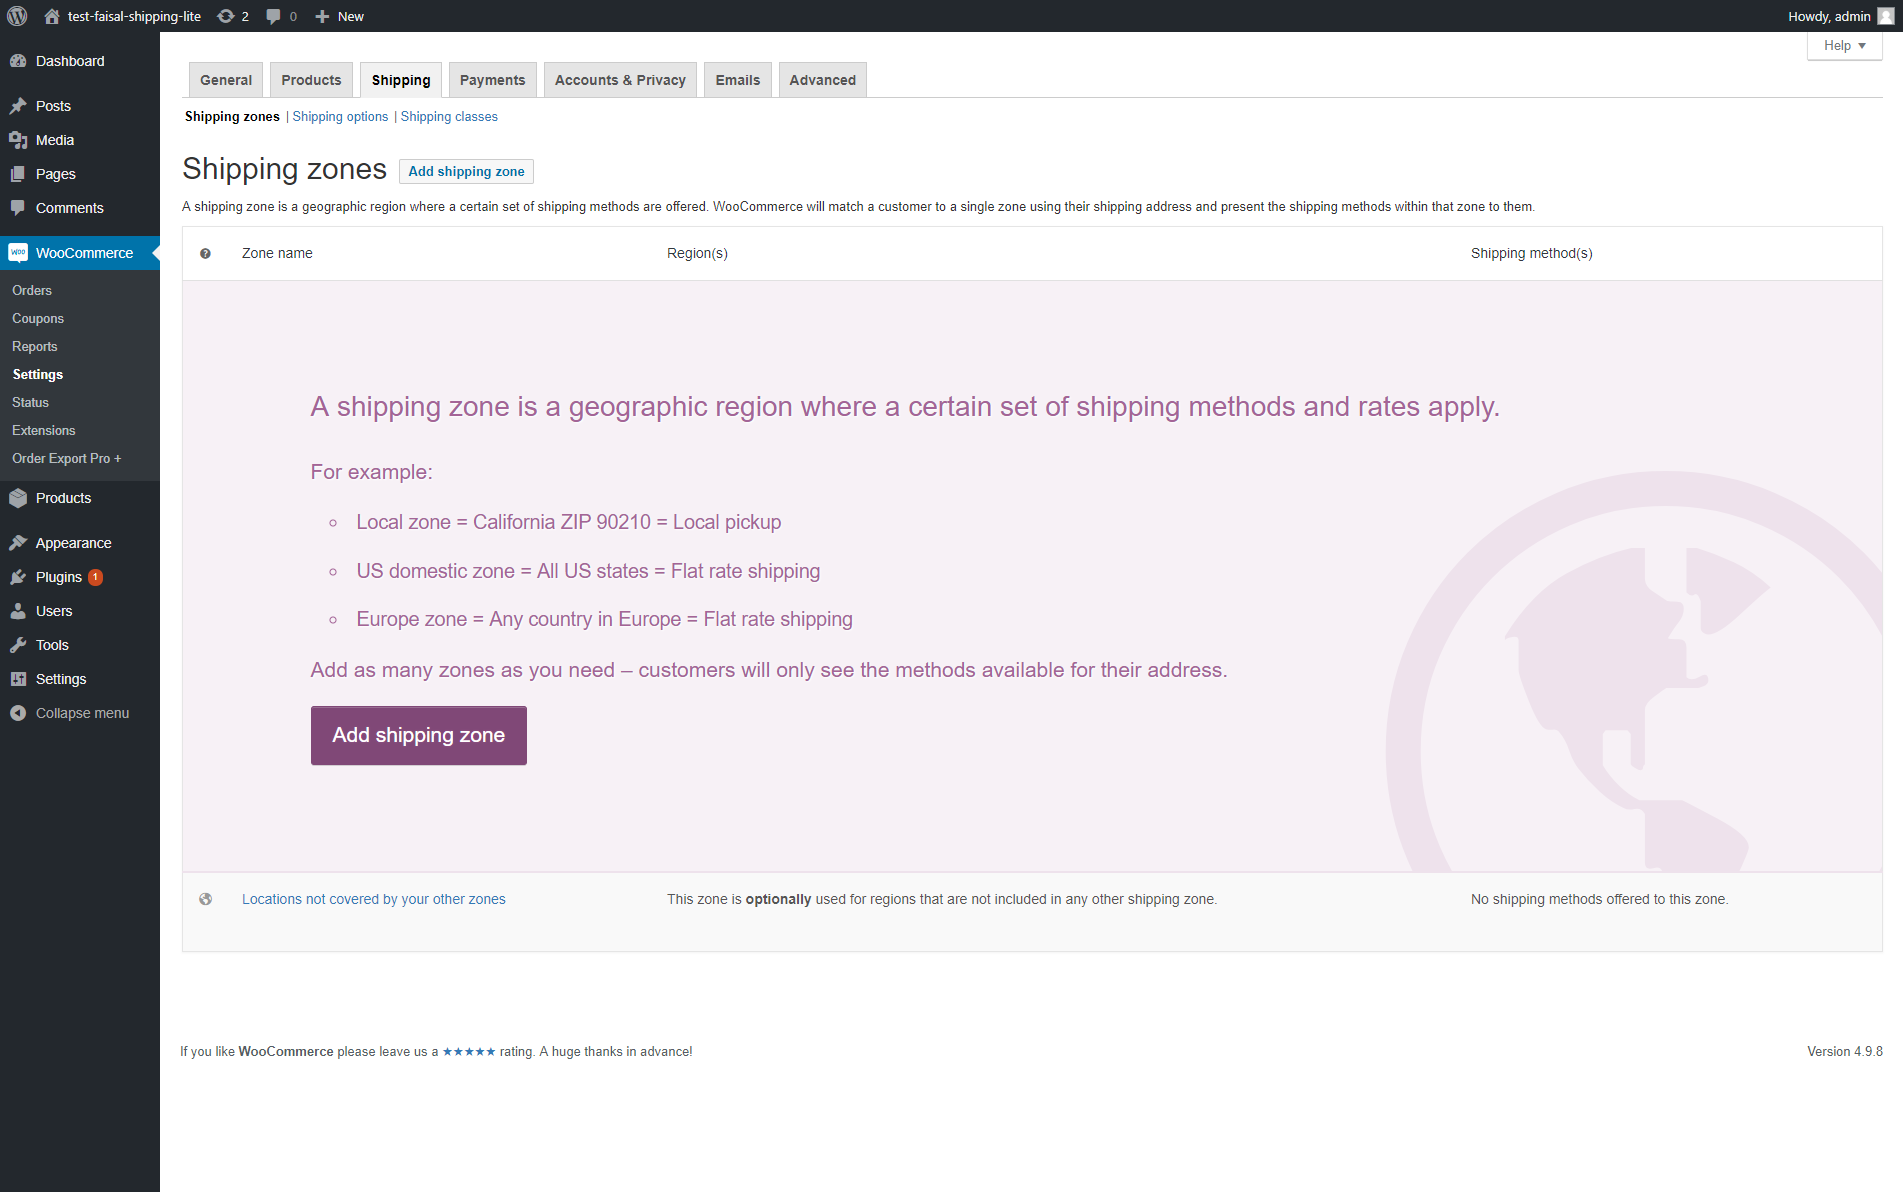Viewport: 1903px width, 1192px height.
Task: Open the updates icon showing 2
Action: pos(226,16)
